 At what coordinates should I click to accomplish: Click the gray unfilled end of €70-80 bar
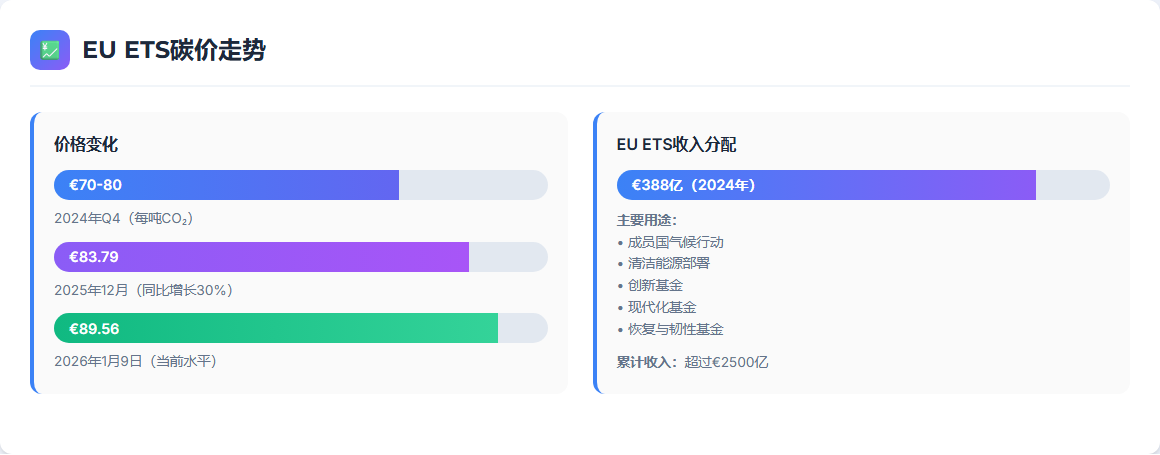coord(473,185)
